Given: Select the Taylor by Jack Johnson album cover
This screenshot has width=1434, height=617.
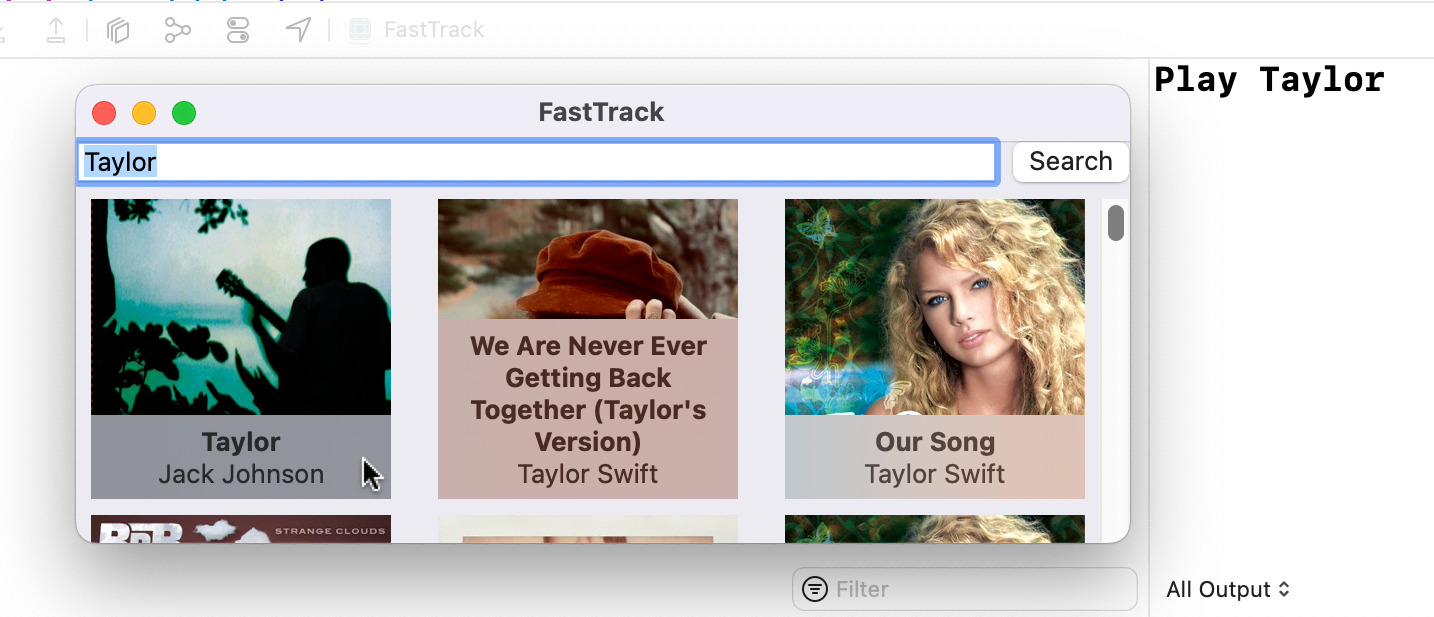Looking at the screenshot, I should point(240,307).
